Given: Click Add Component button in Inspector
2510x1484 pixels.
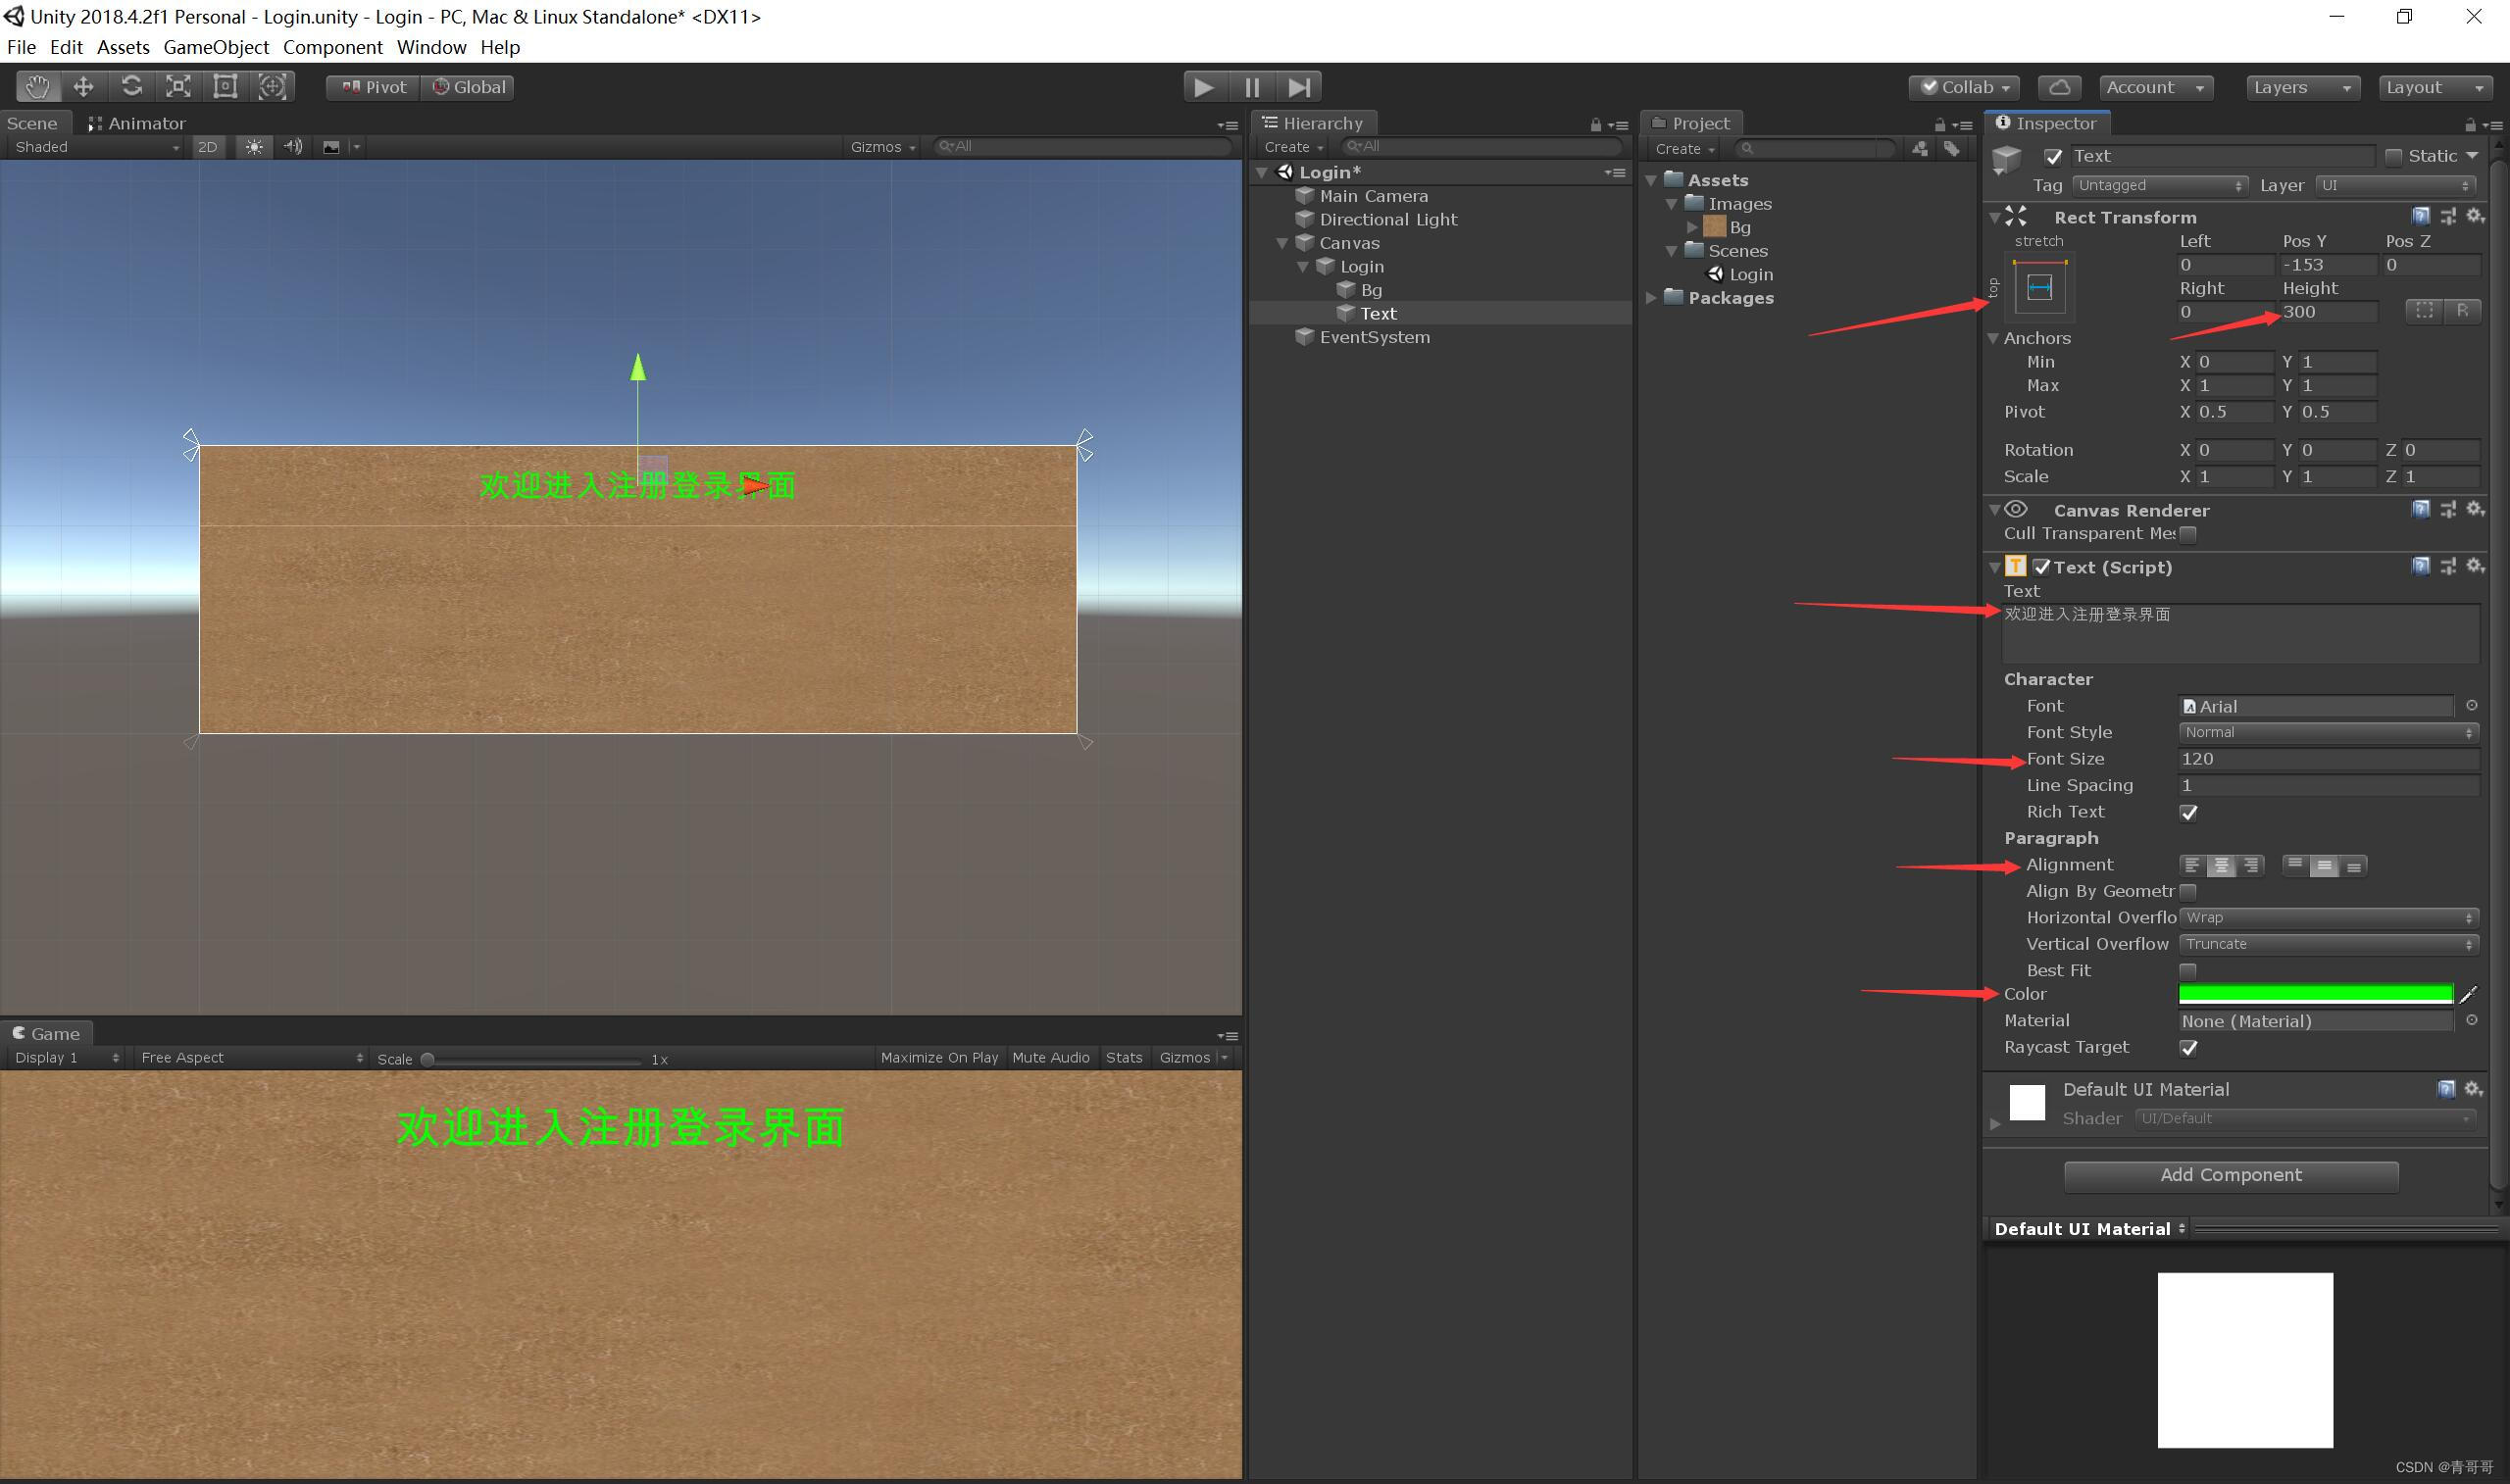Looking at the screenshot, I should pyautogui.click(x=2231, y=1175).
